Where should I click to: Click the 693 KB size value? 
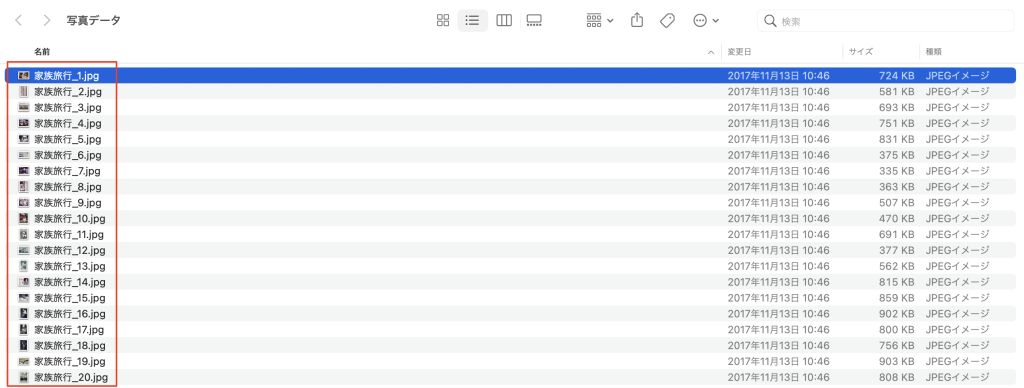tap(896, 107)
